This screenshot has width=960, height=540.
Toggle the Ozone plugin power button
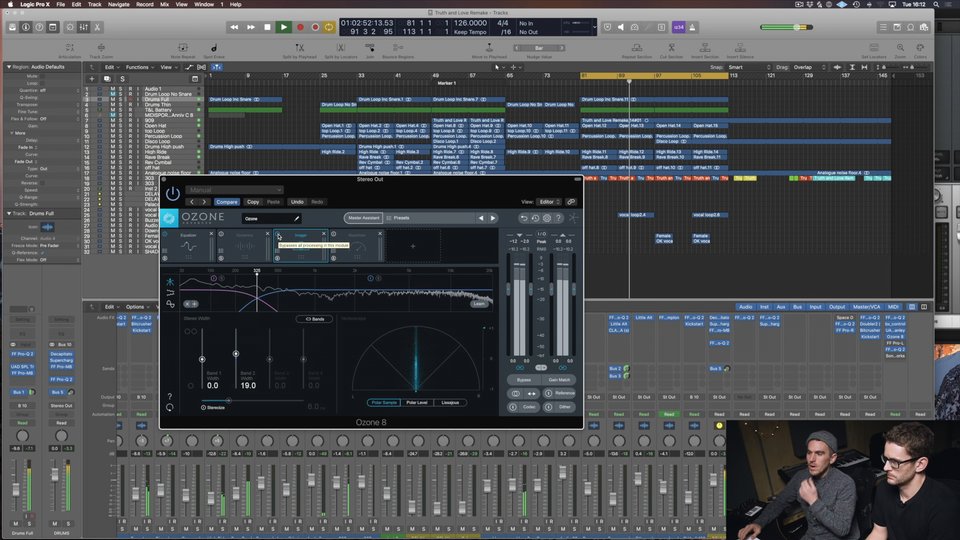pyautogui.click(x=173, y=194)
